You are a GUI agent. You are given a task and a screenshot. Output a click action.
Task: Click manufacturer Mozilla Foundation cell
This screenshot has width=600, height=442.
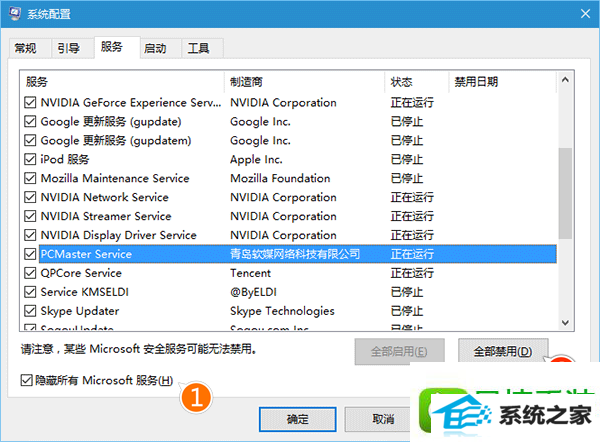(280, 178)
